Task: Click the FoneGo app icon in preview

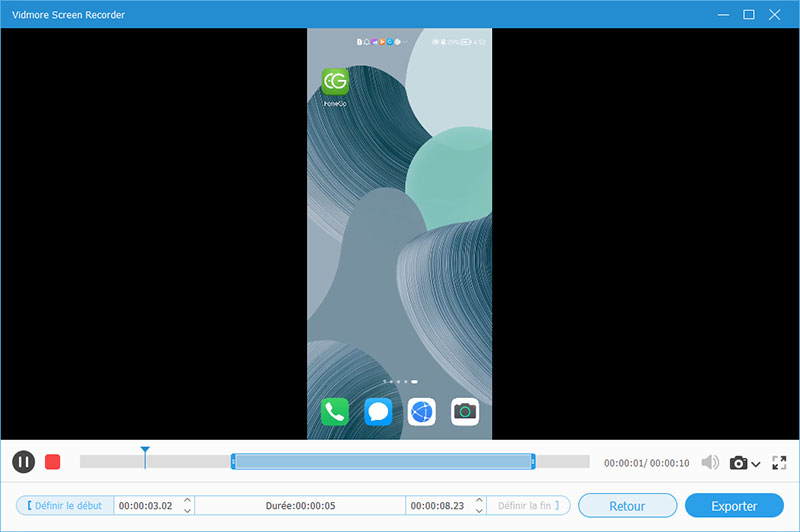Action: pyautogui.click(x=335, y=82)
